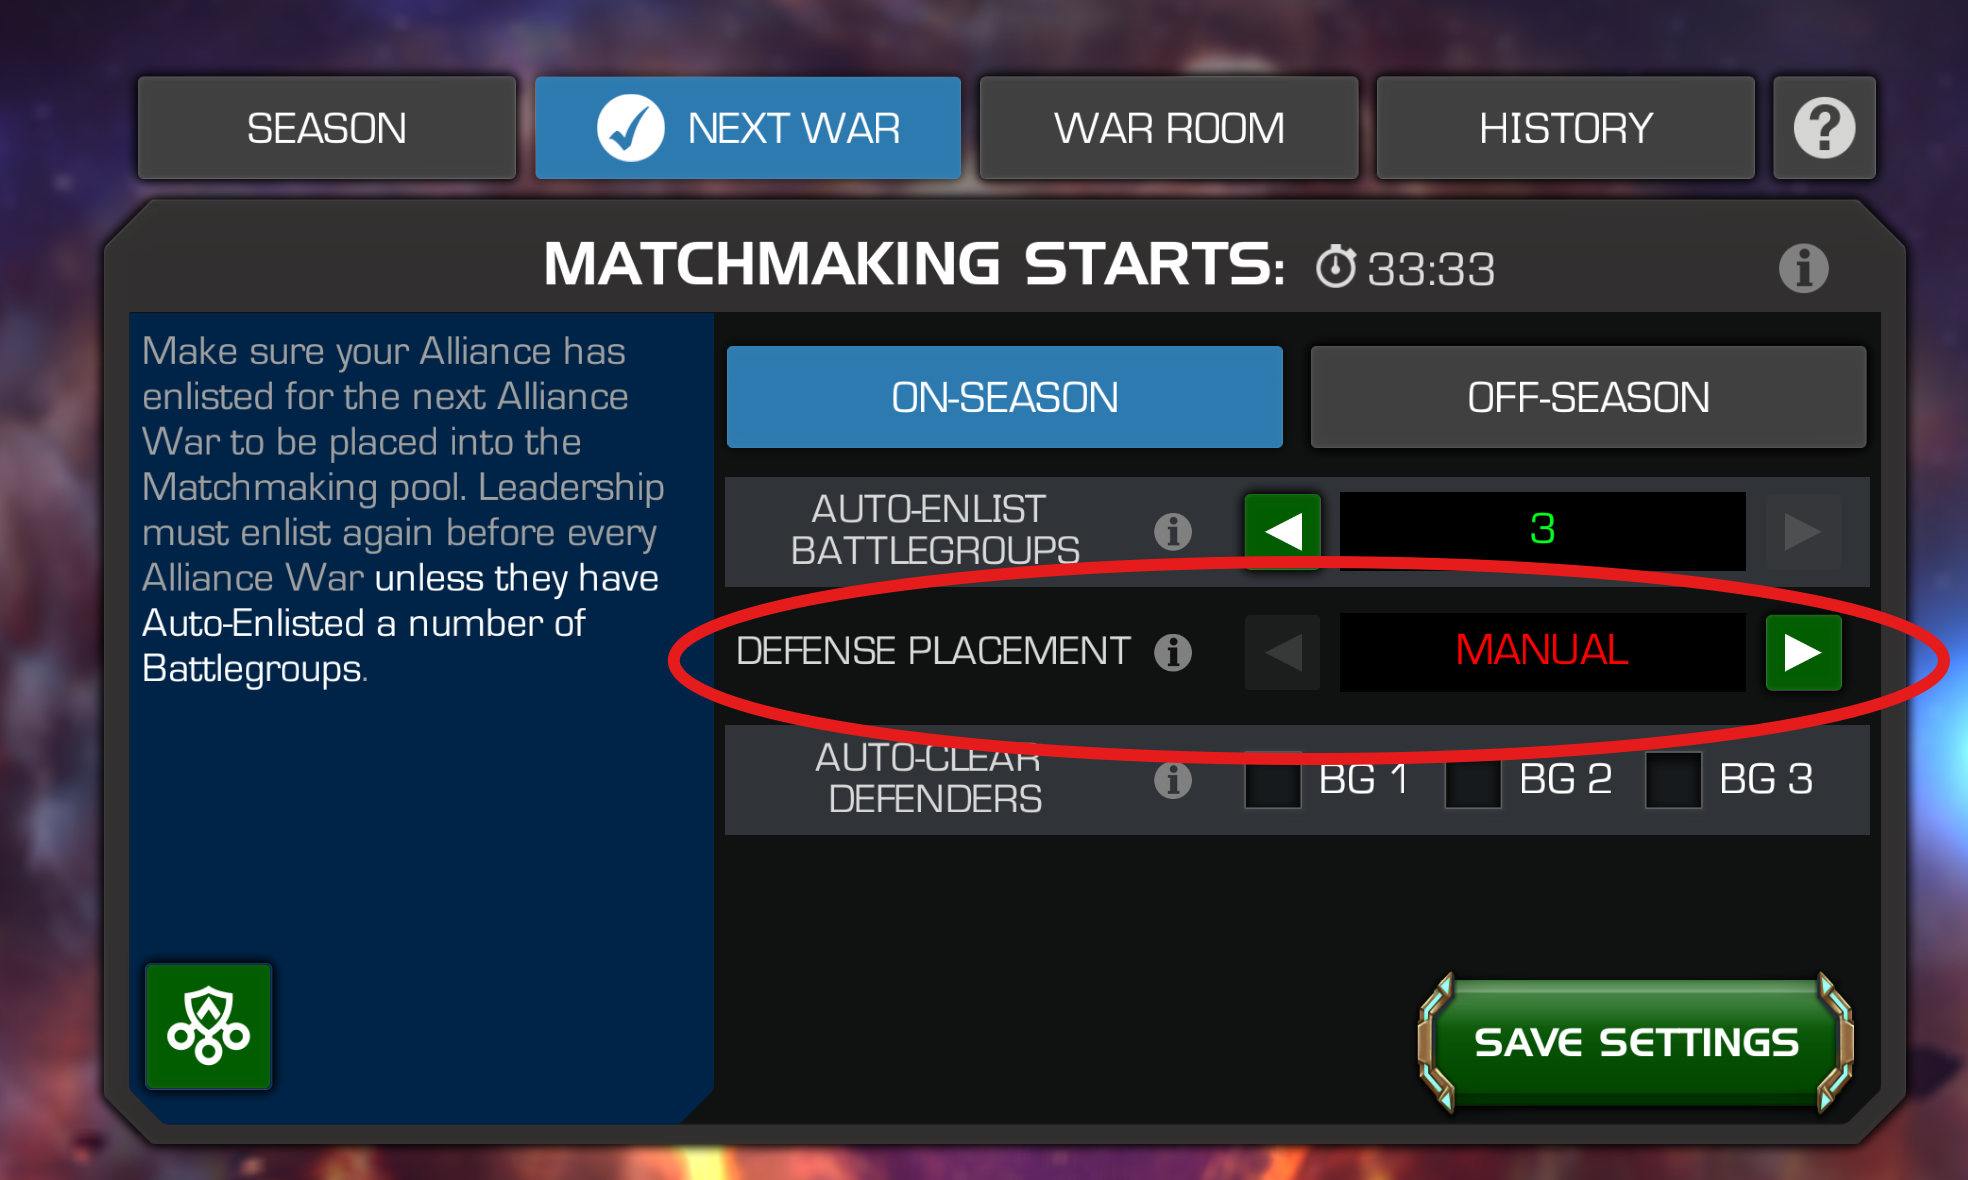Click the blue checkmark icon on Next War
Image resolution: width=1968 pixels, height=1180 pixels.
[630, 128]
